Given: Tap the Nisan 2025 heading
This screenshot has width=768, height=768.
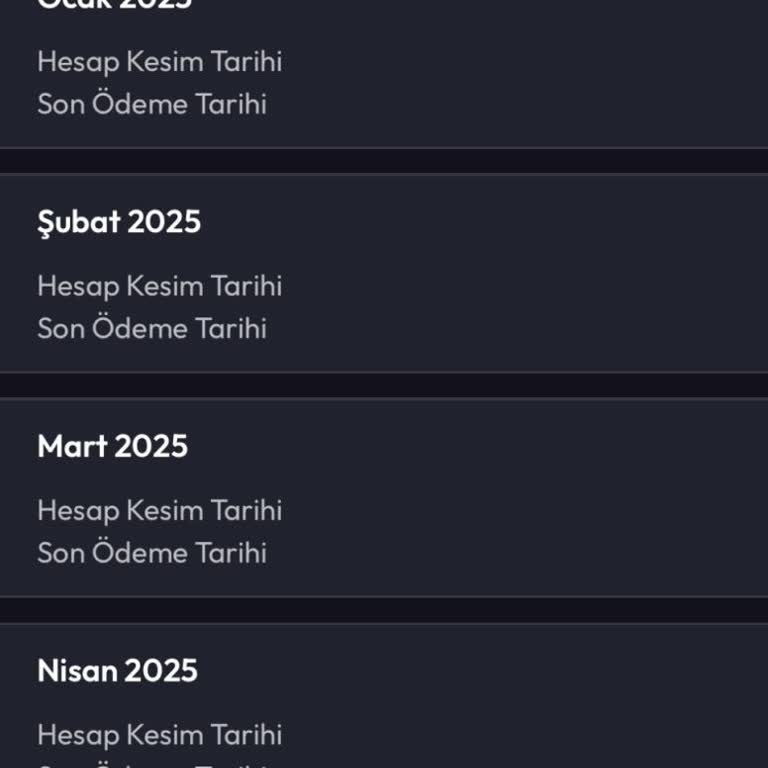Looking at the screenshot, I should point(117,670).
